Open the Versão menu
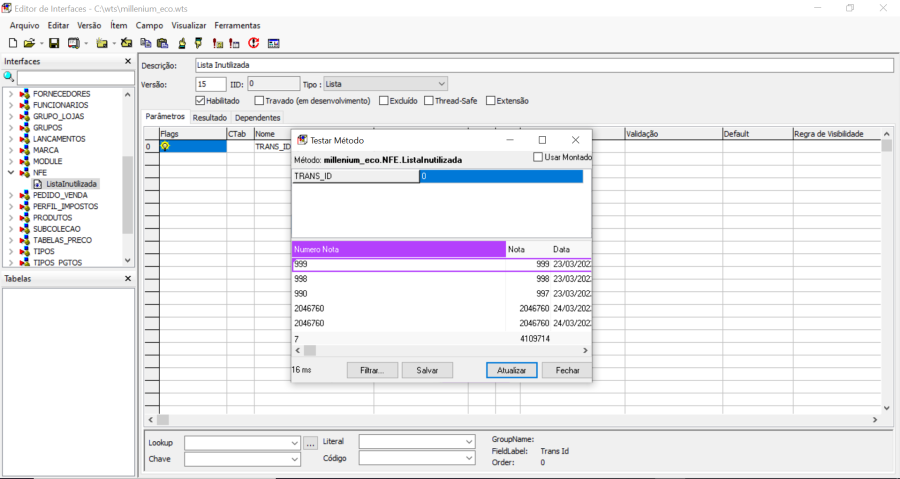 (x=89, y=25)
